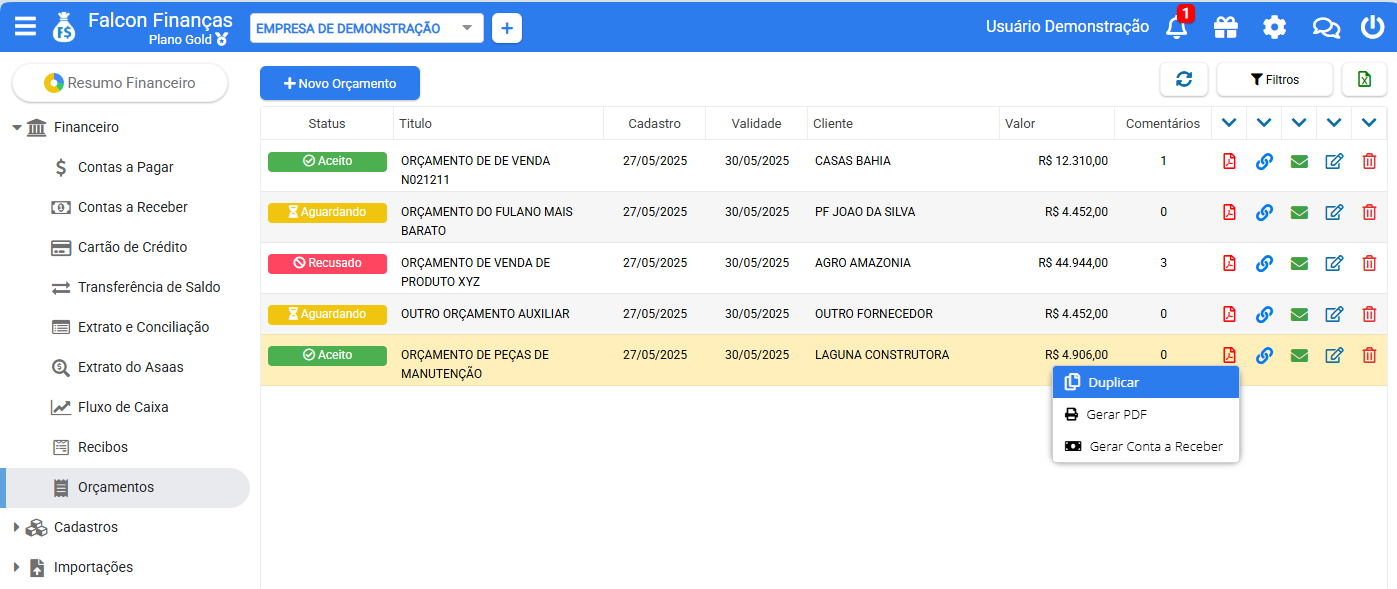1397x589 pixels.
Task: Edit the OUTRO ORÇAMENTO AUXILIAR budget
Action: (1334, 314)
